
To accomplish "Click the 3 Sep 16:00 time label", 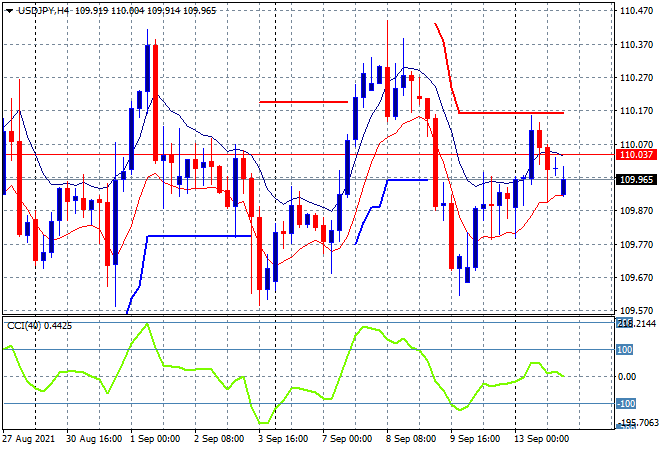I will pos(283,439).
